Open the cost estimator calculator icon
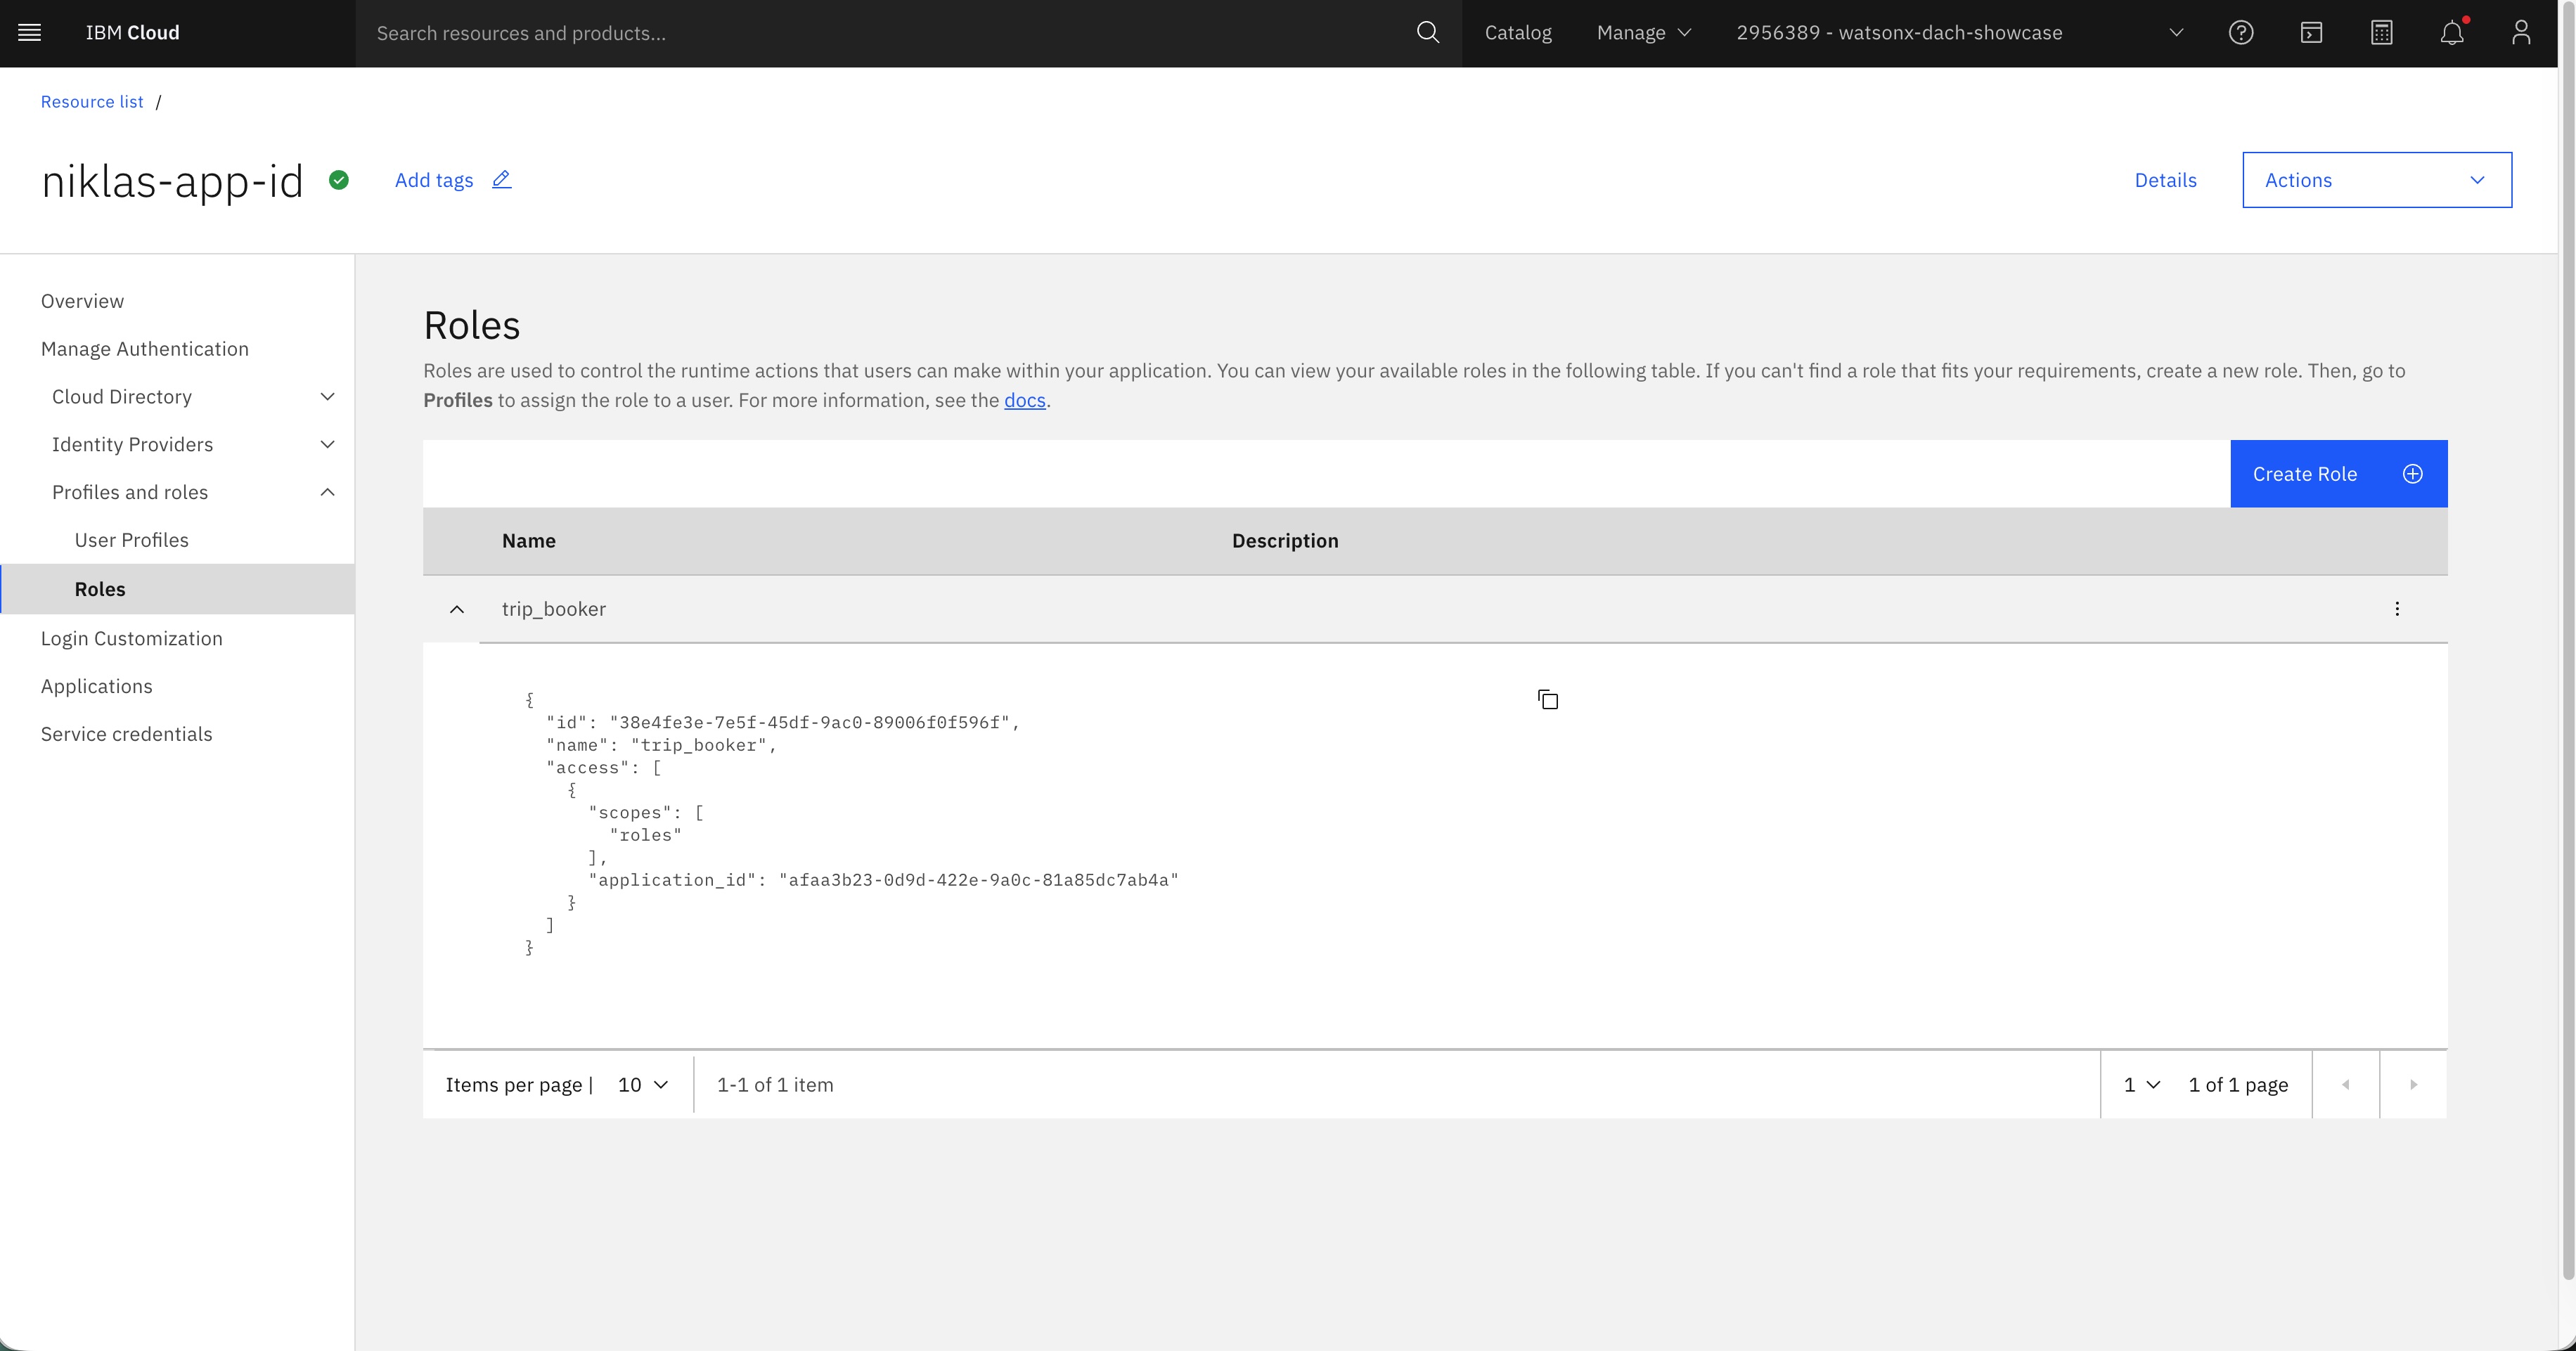This screenshot has width=2576, height=1351. pyautogui.click(x=2381, y=33)
